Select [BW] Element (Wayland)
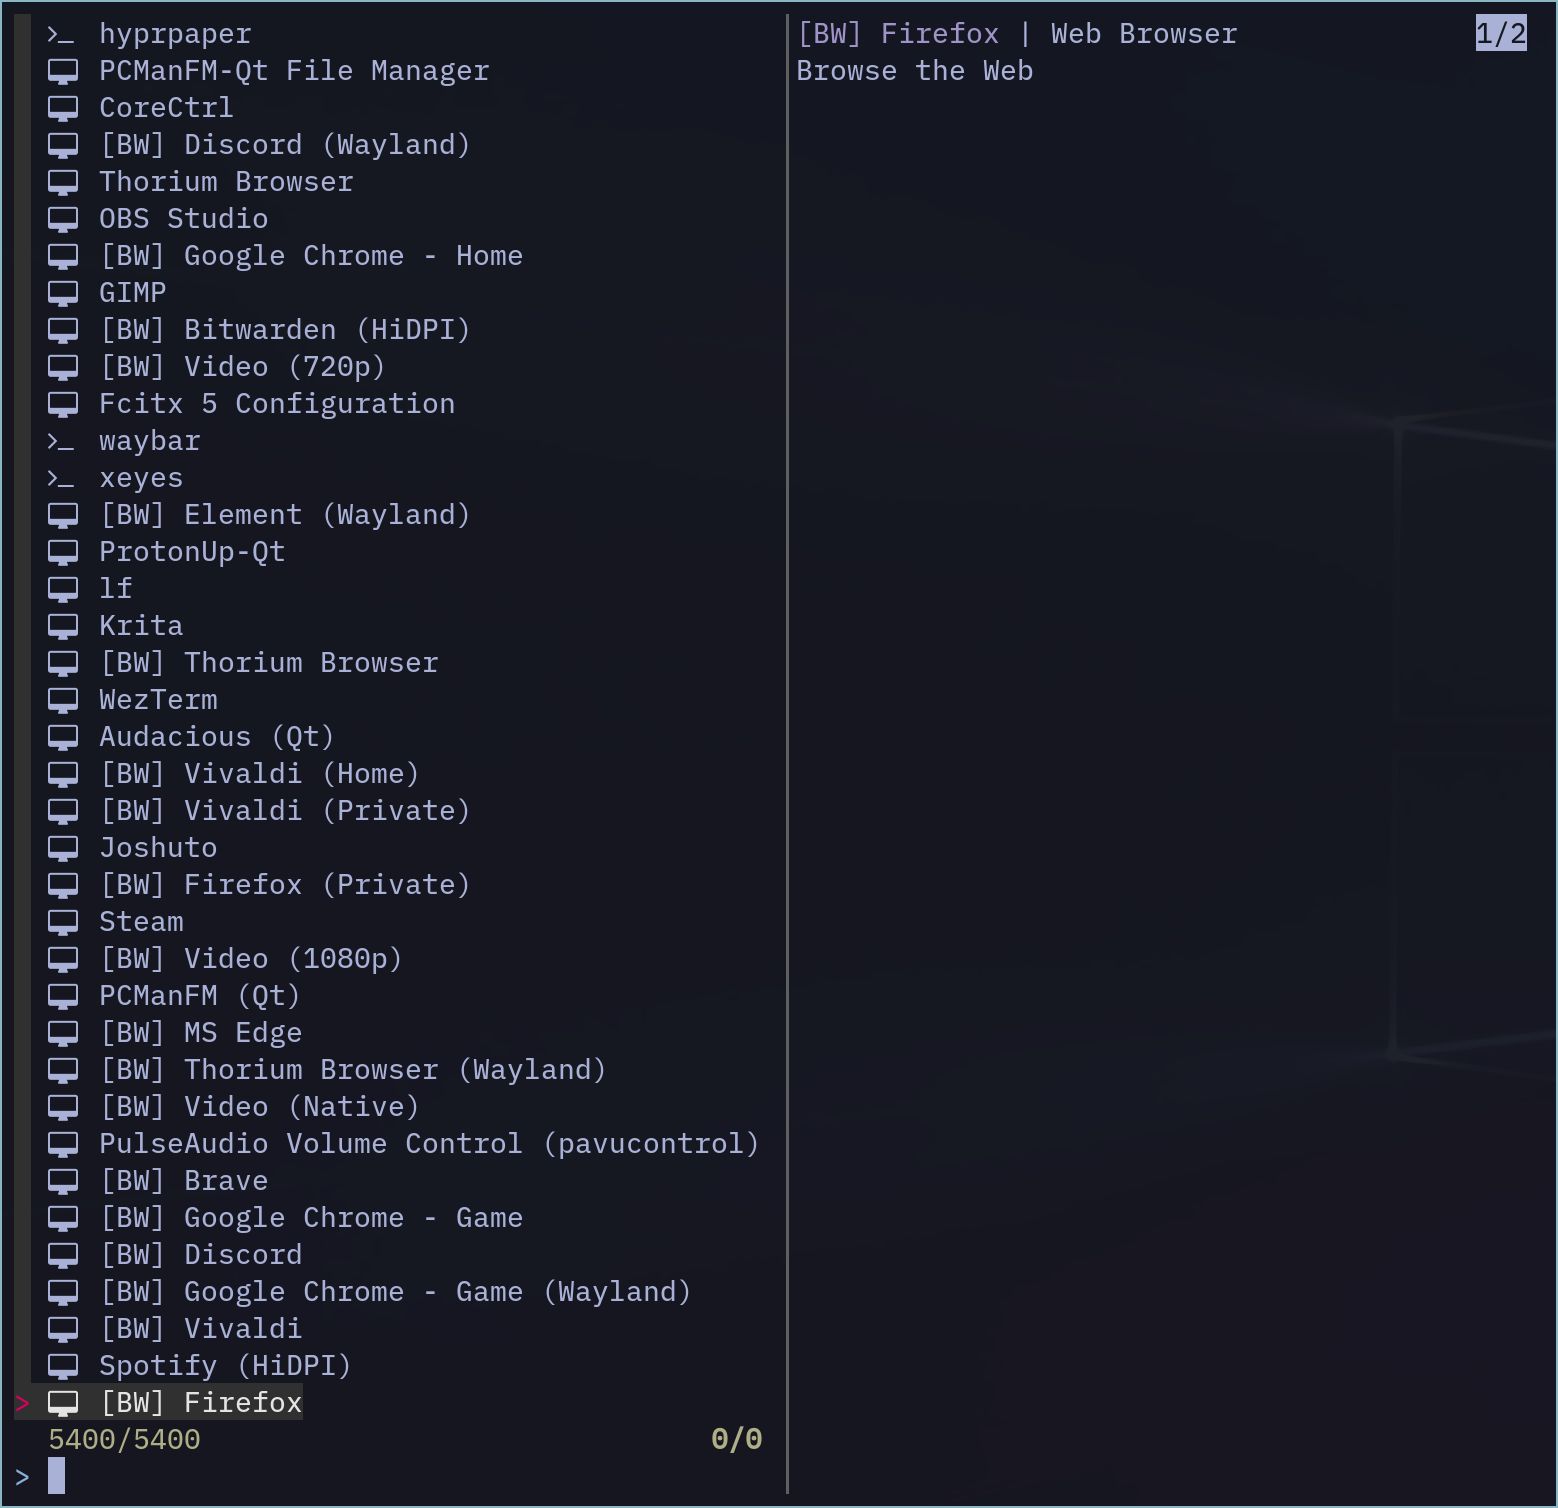This screenshot has width=1558, height=1508. click(285, 516)
